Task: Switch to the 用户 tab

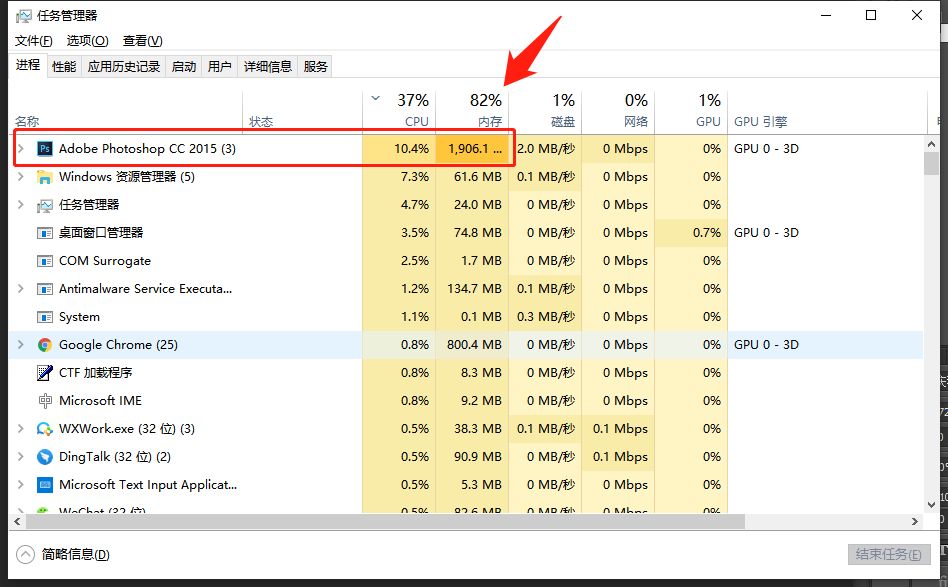Action: [x=219, y=66]
